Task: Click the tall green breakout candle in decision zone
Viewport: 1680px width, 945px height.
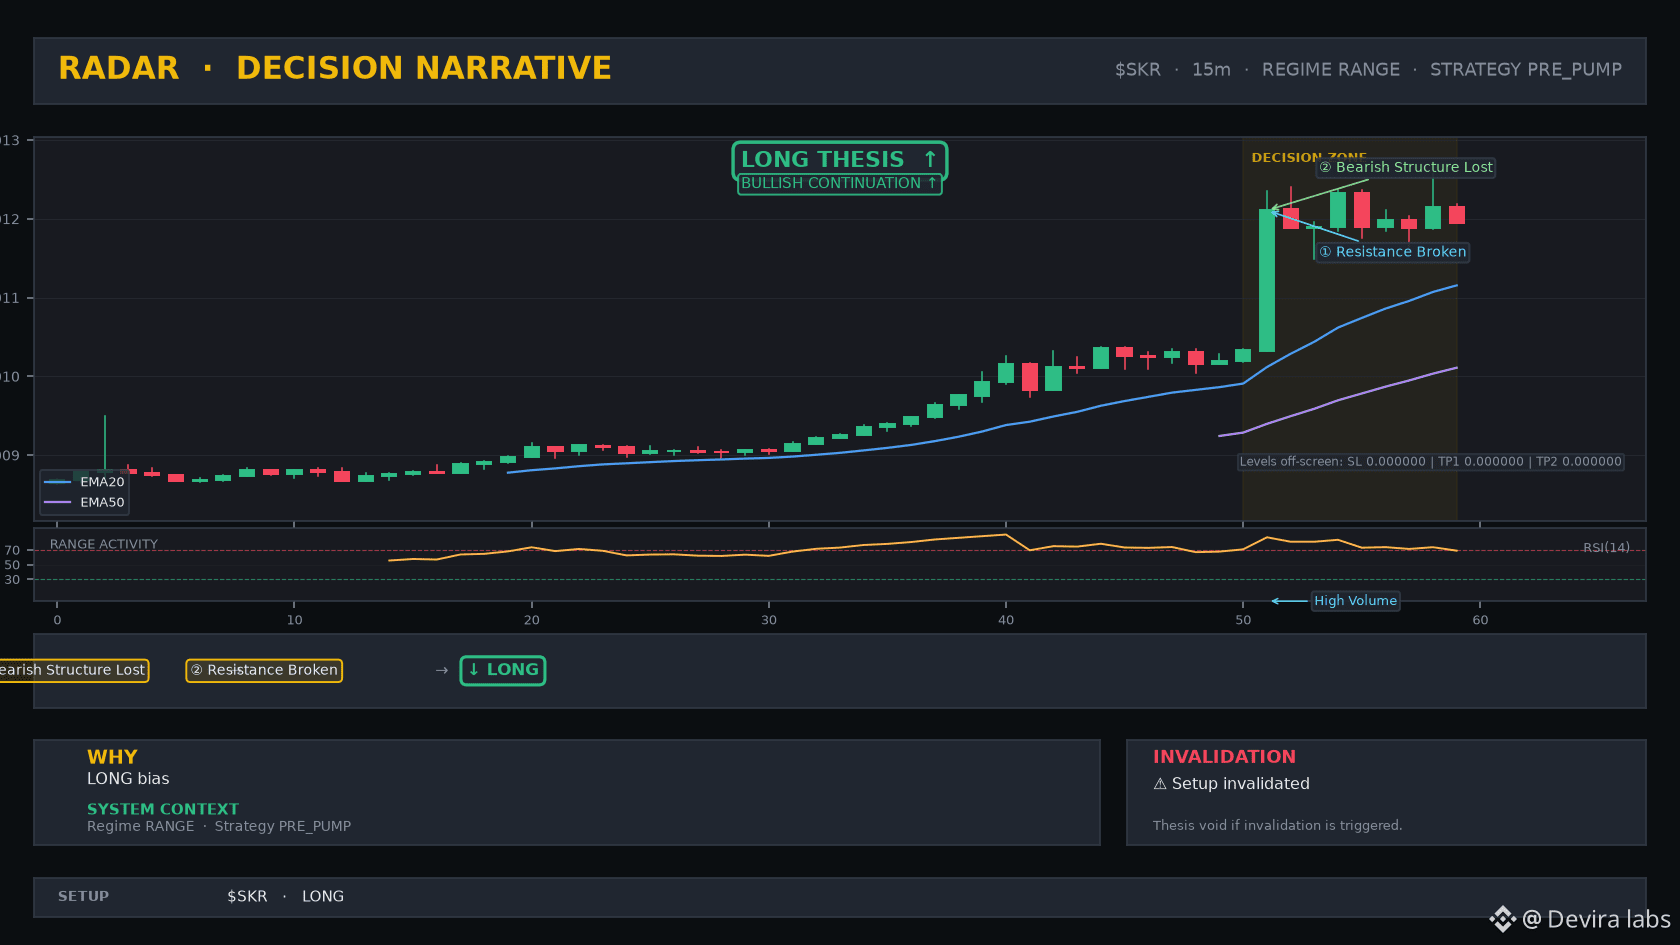Action: (x=1267, y=280)
